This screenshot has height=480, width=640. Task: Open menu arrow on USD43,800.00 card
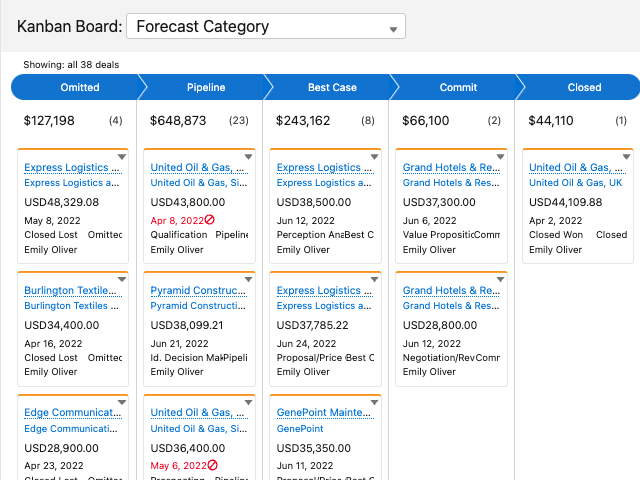tap(248, 157)
